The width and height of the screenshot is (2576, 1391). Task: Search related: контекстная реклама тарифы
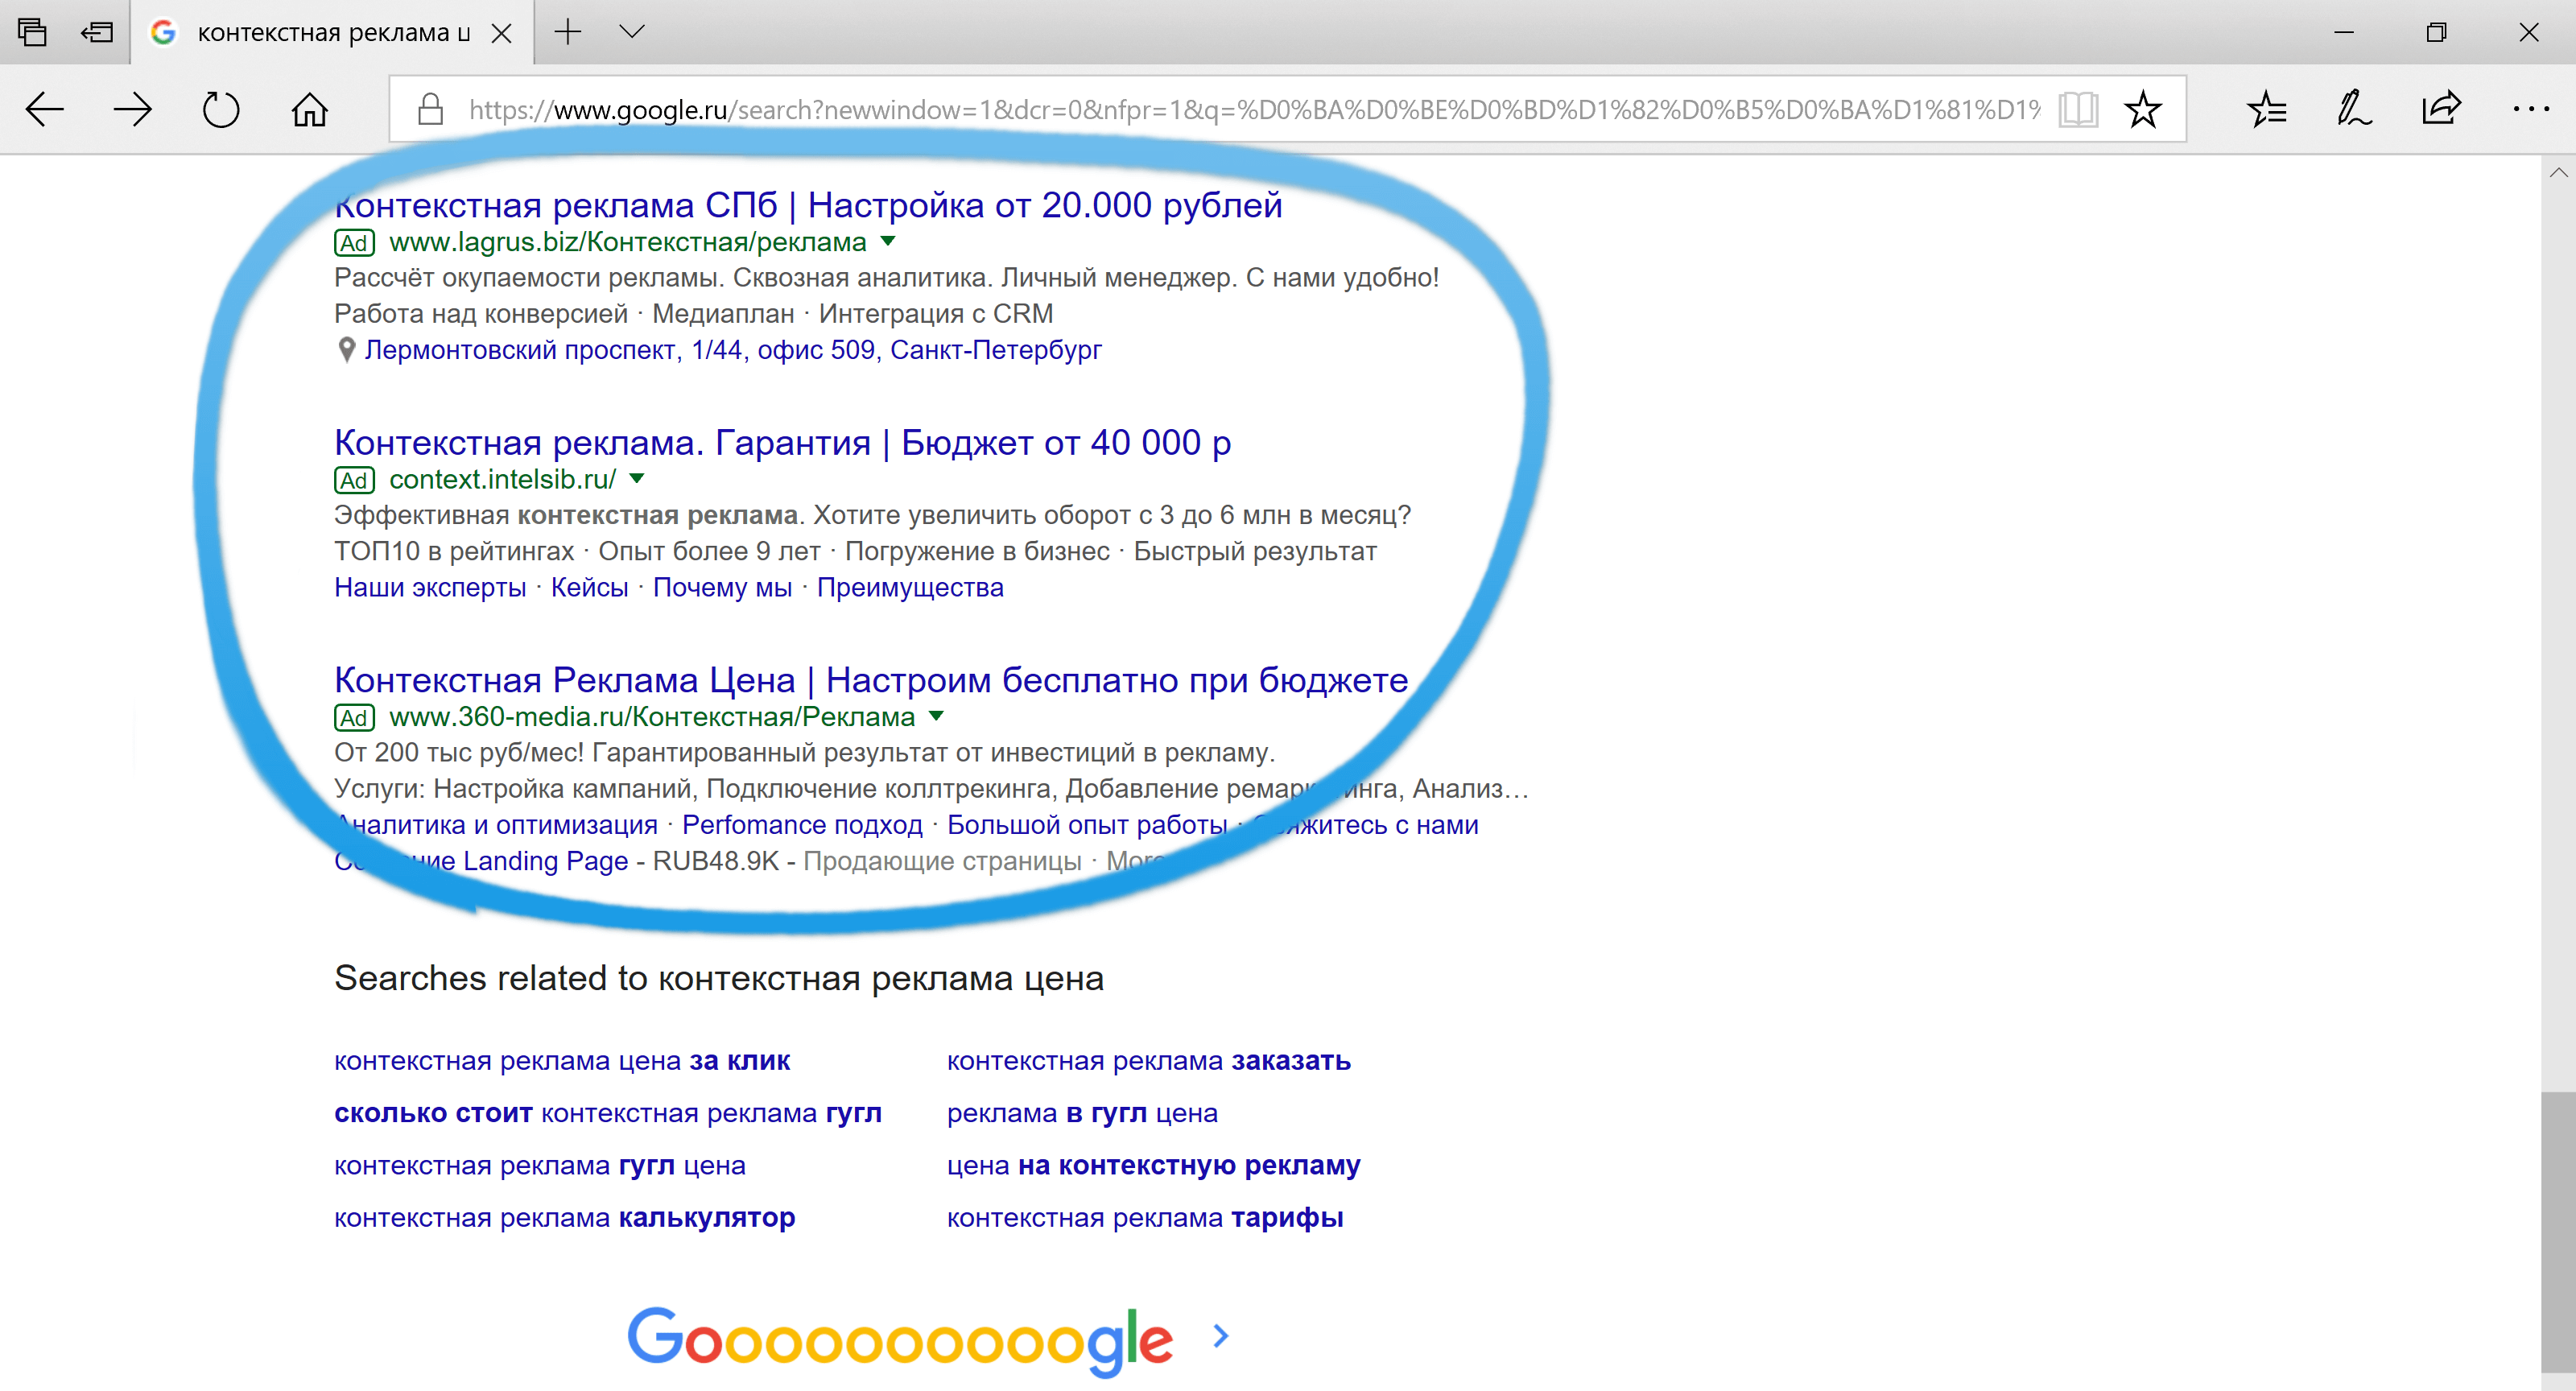[1145, 1217]
